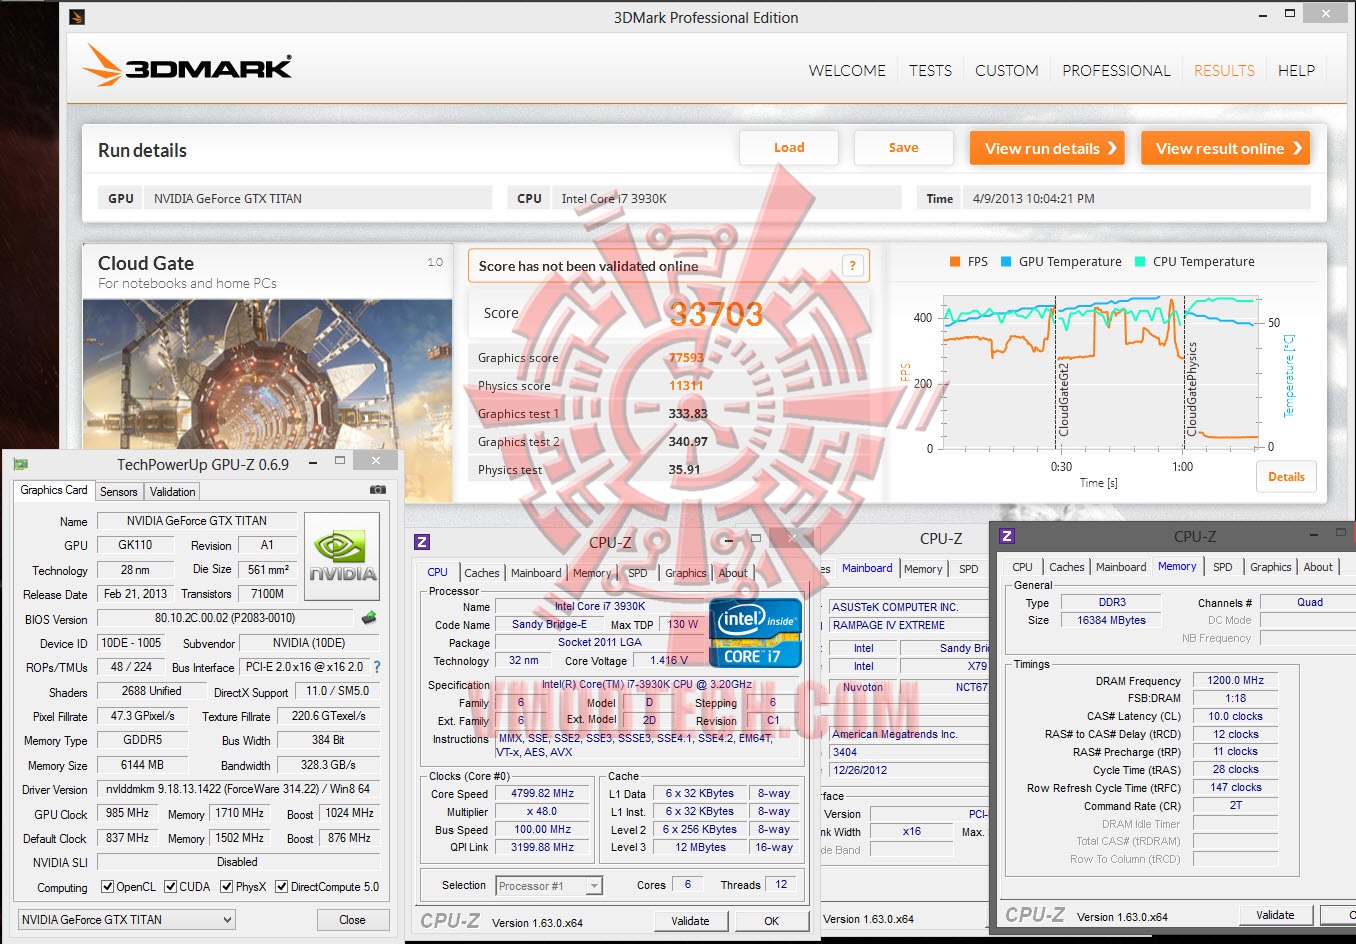Image resolution: width=1356 pixels, height=944 pixels.
Task: Open the About tab in left CPU-Z window
Action: (x=733, y=573)
